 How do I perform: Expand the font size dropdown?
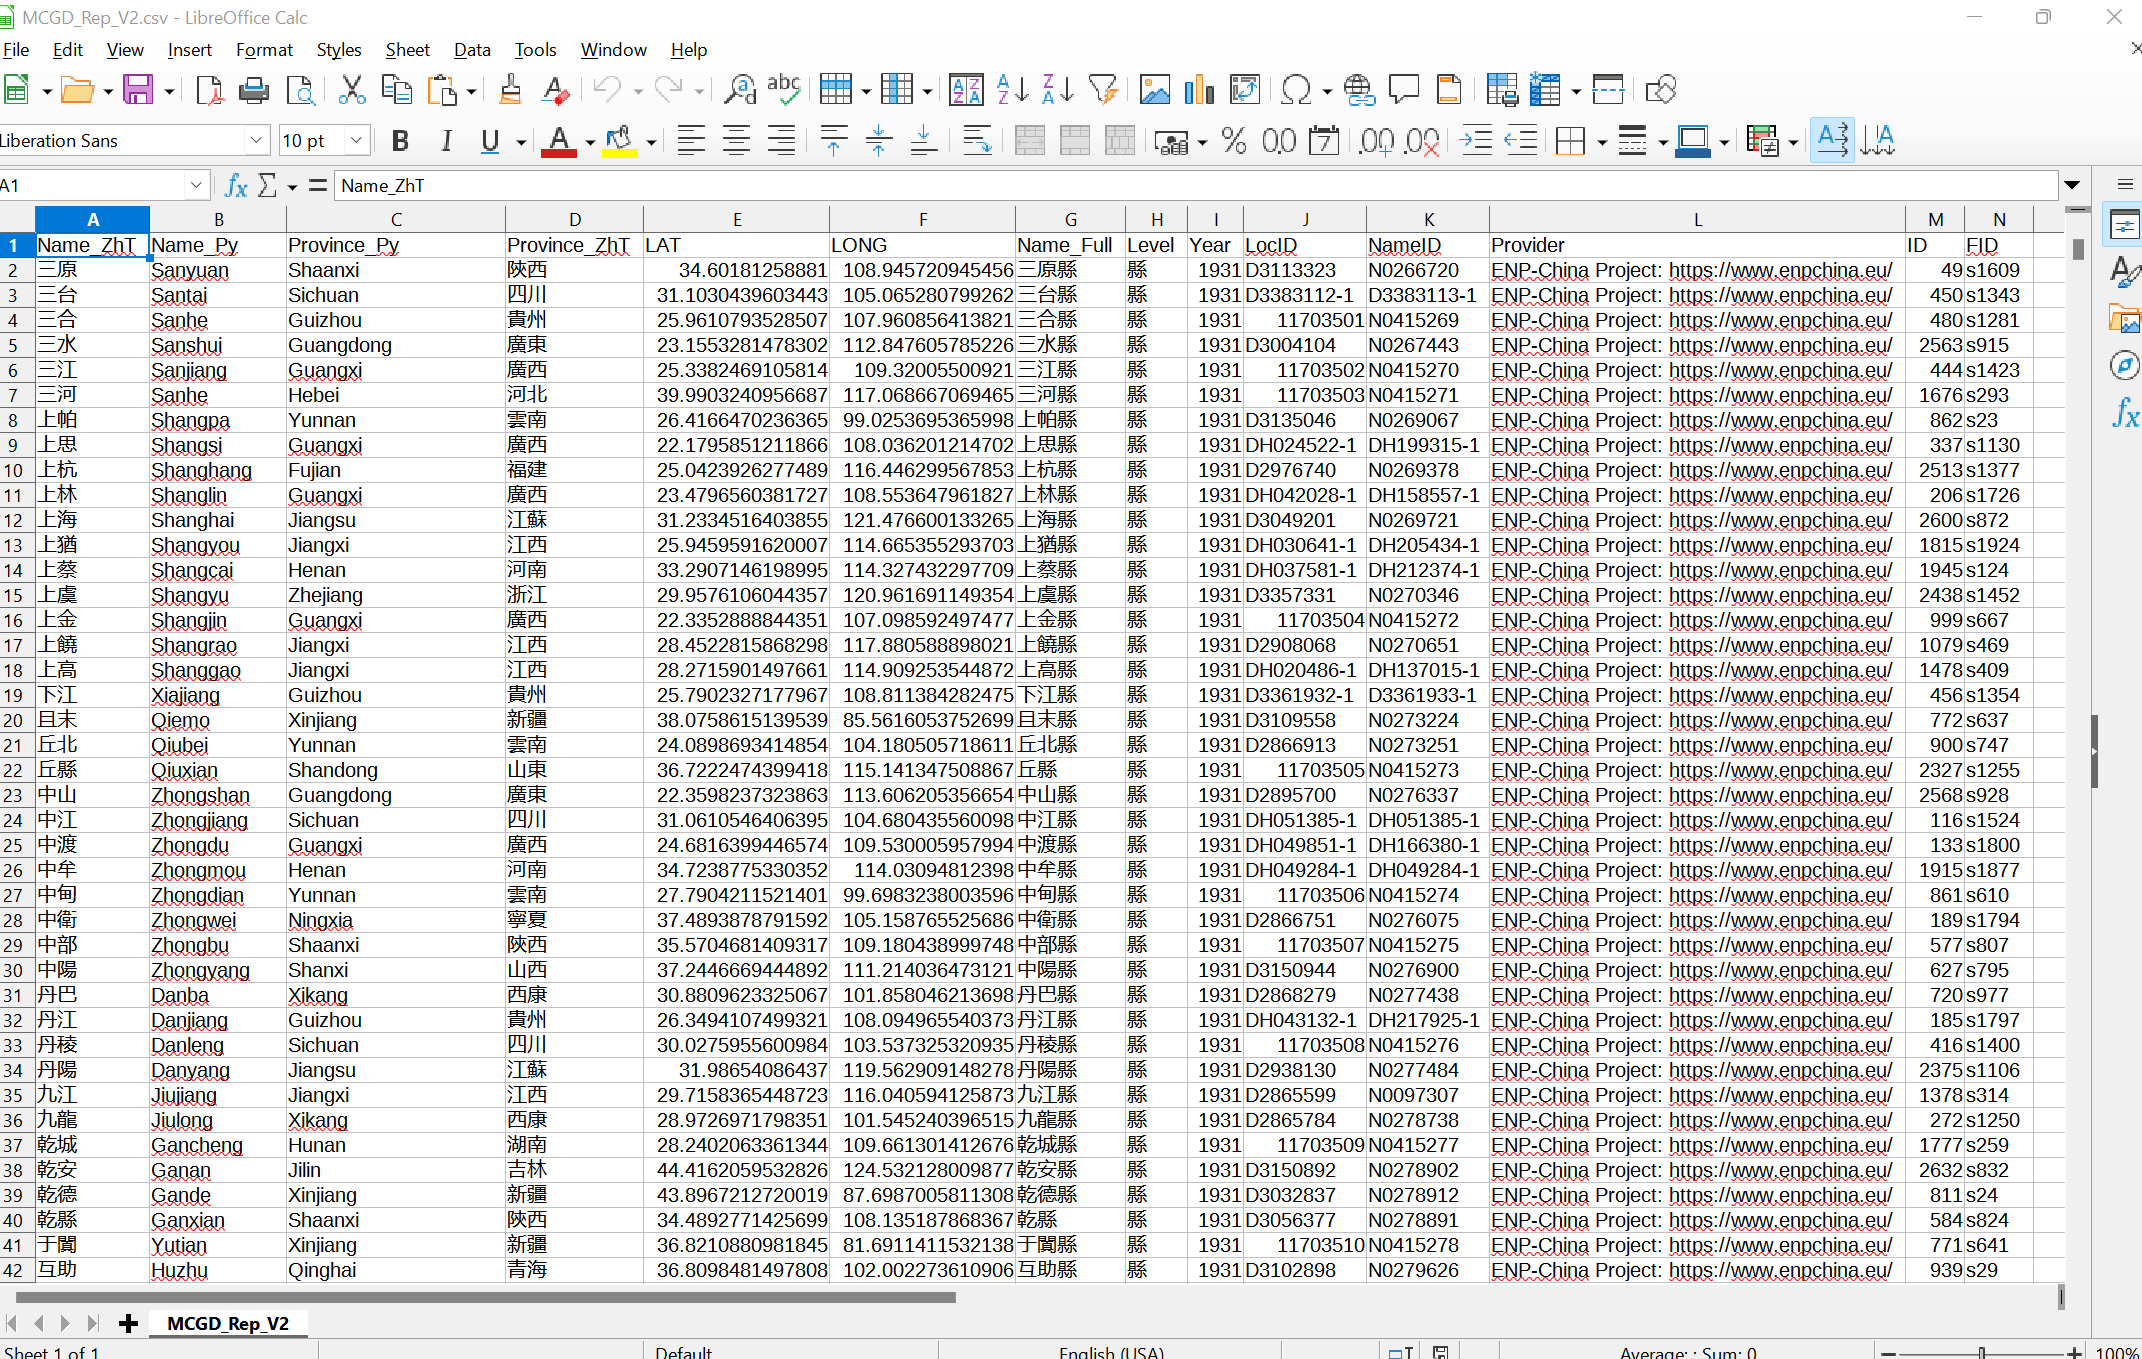356,141
